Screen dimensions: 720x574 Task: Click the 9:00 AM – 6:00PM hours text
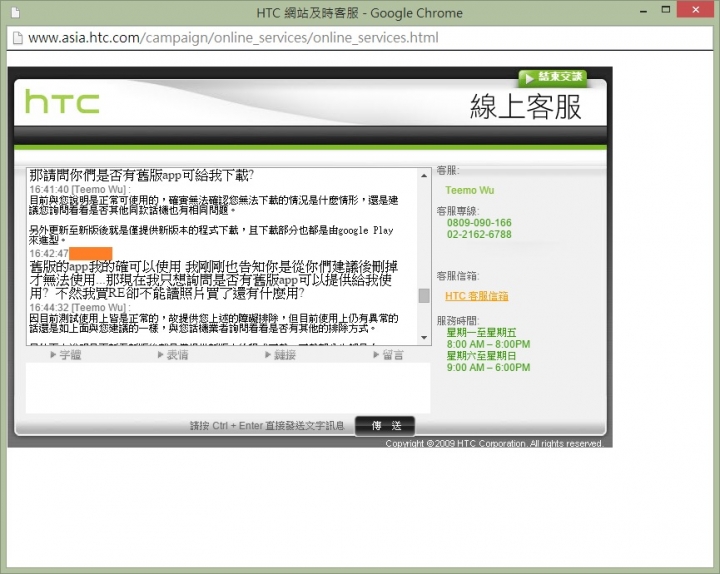point(488,367)
